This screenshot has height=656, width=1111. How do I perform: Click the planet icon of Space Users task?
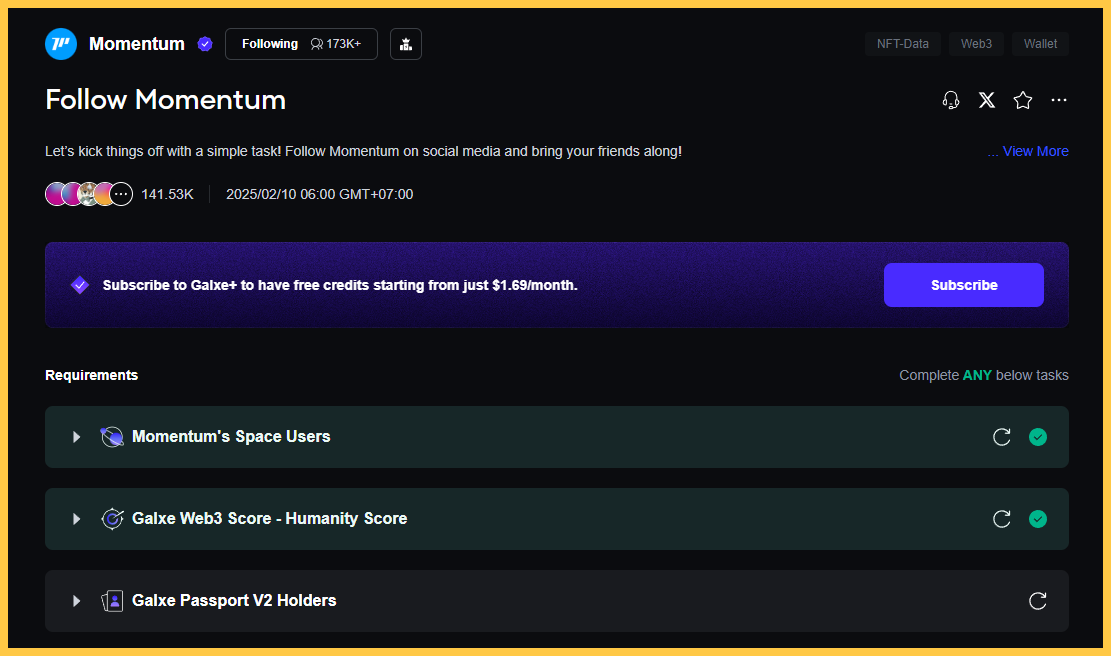(x=112, y=437)
